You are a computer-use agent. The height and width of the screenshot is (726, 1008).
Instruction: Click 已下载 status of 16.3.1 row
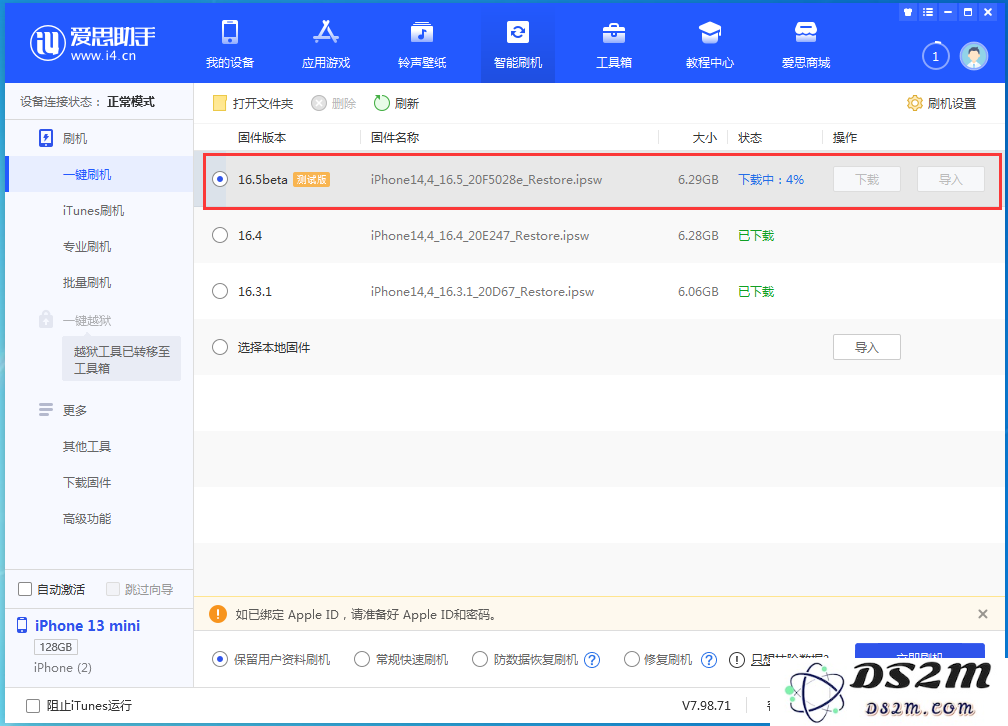coord(756,291)
